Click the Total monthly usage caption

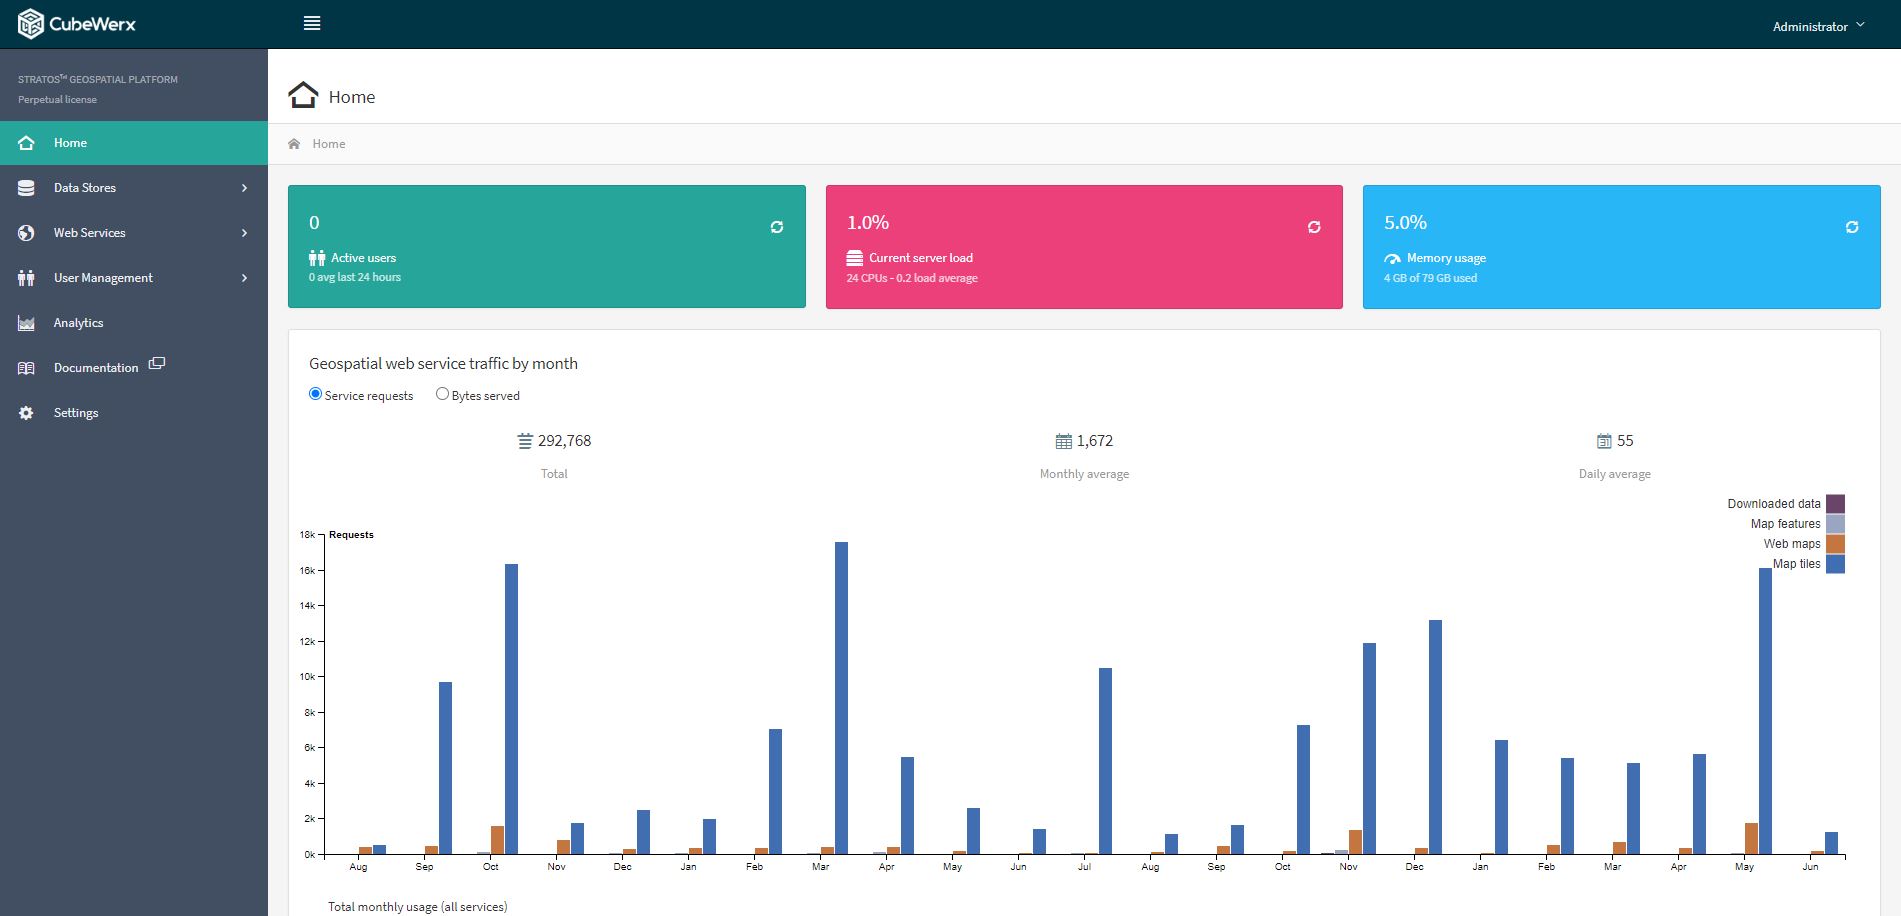(418, 907)
